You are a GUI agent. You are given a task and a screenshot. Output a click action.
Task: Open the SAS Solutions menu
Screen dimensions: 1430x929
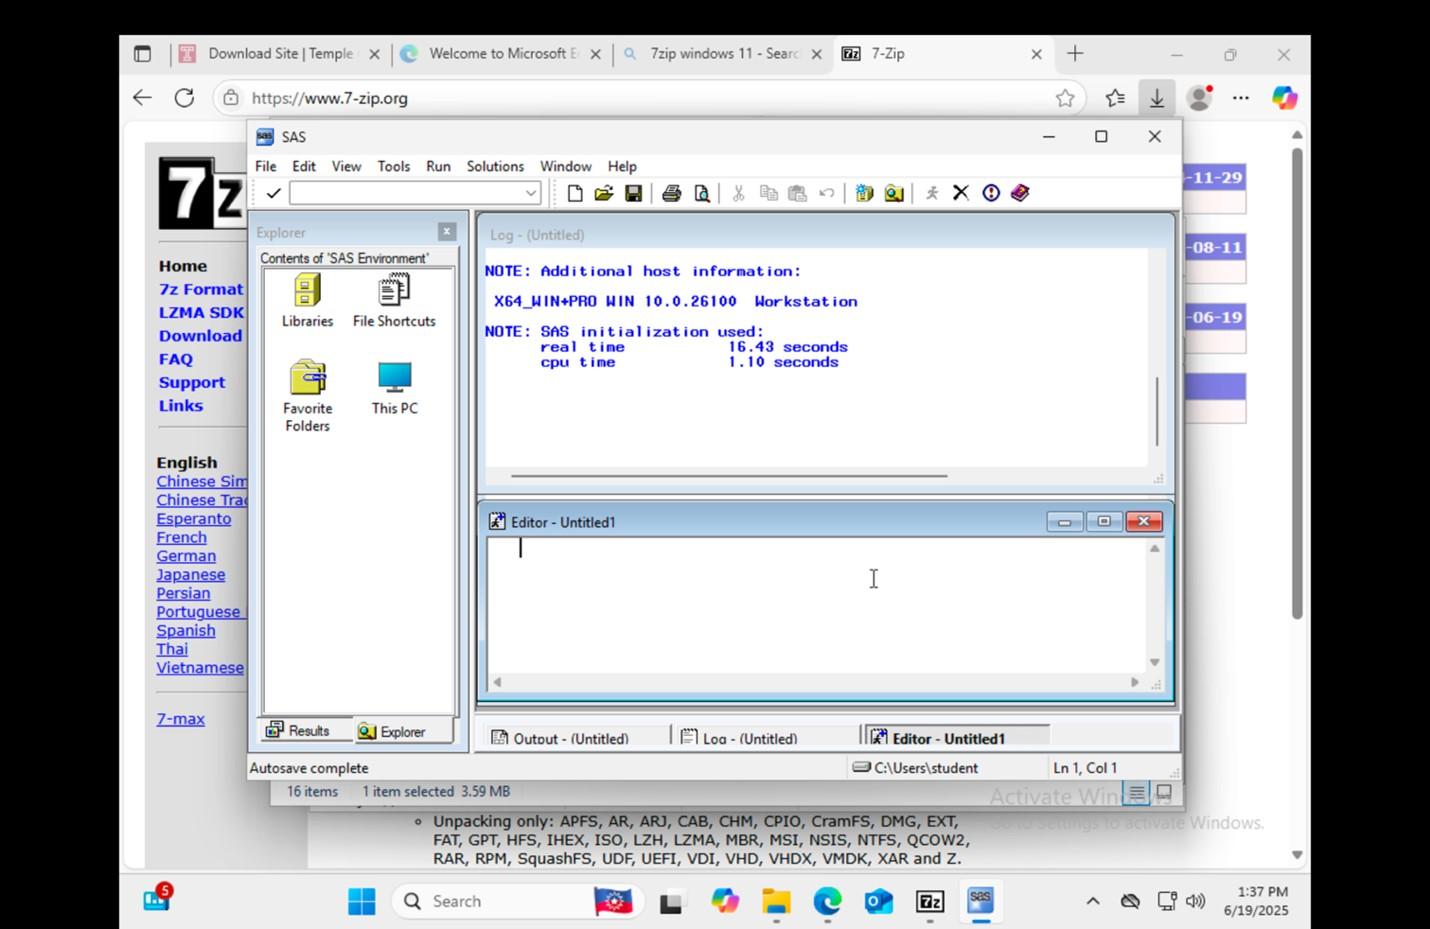[x=495, y=166]
